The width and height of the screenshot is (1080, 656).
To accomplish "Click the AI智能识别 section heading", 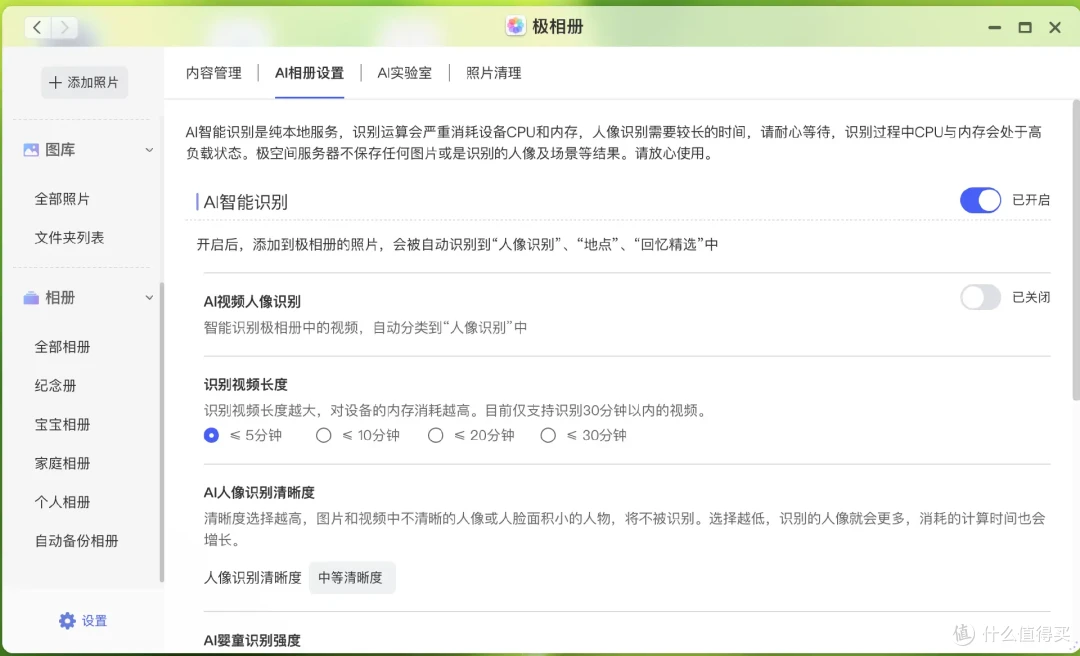I will (245, 202).
